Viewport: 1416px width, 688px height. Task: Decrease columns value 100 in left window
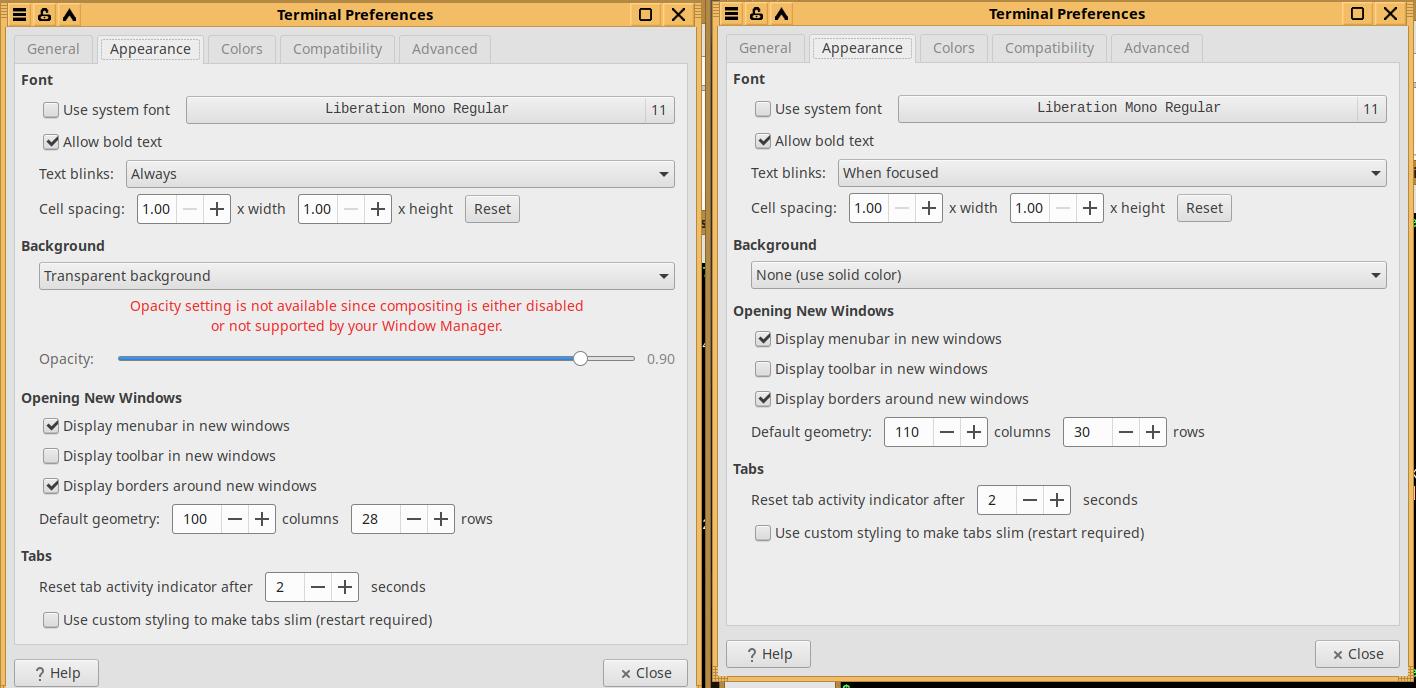click(235, 519)
